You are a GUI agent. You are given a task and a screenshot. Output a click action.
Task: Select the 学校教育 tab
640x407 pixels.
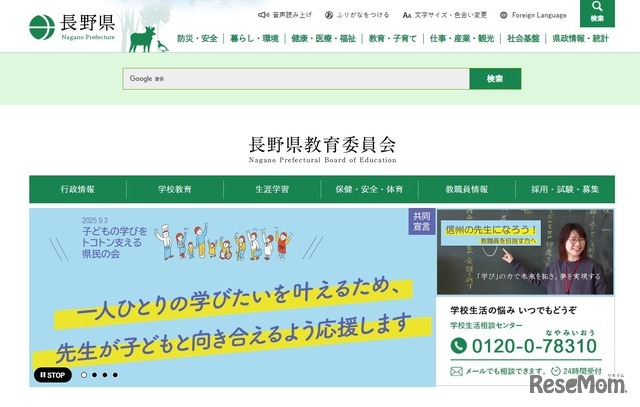[175, 189]
